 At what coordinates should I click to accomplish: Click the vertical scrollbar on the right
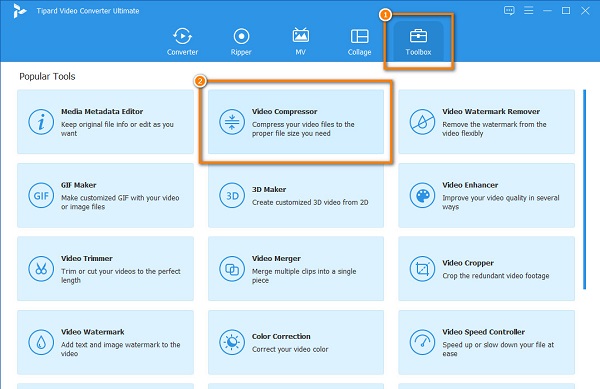click(x=584, y=189)
